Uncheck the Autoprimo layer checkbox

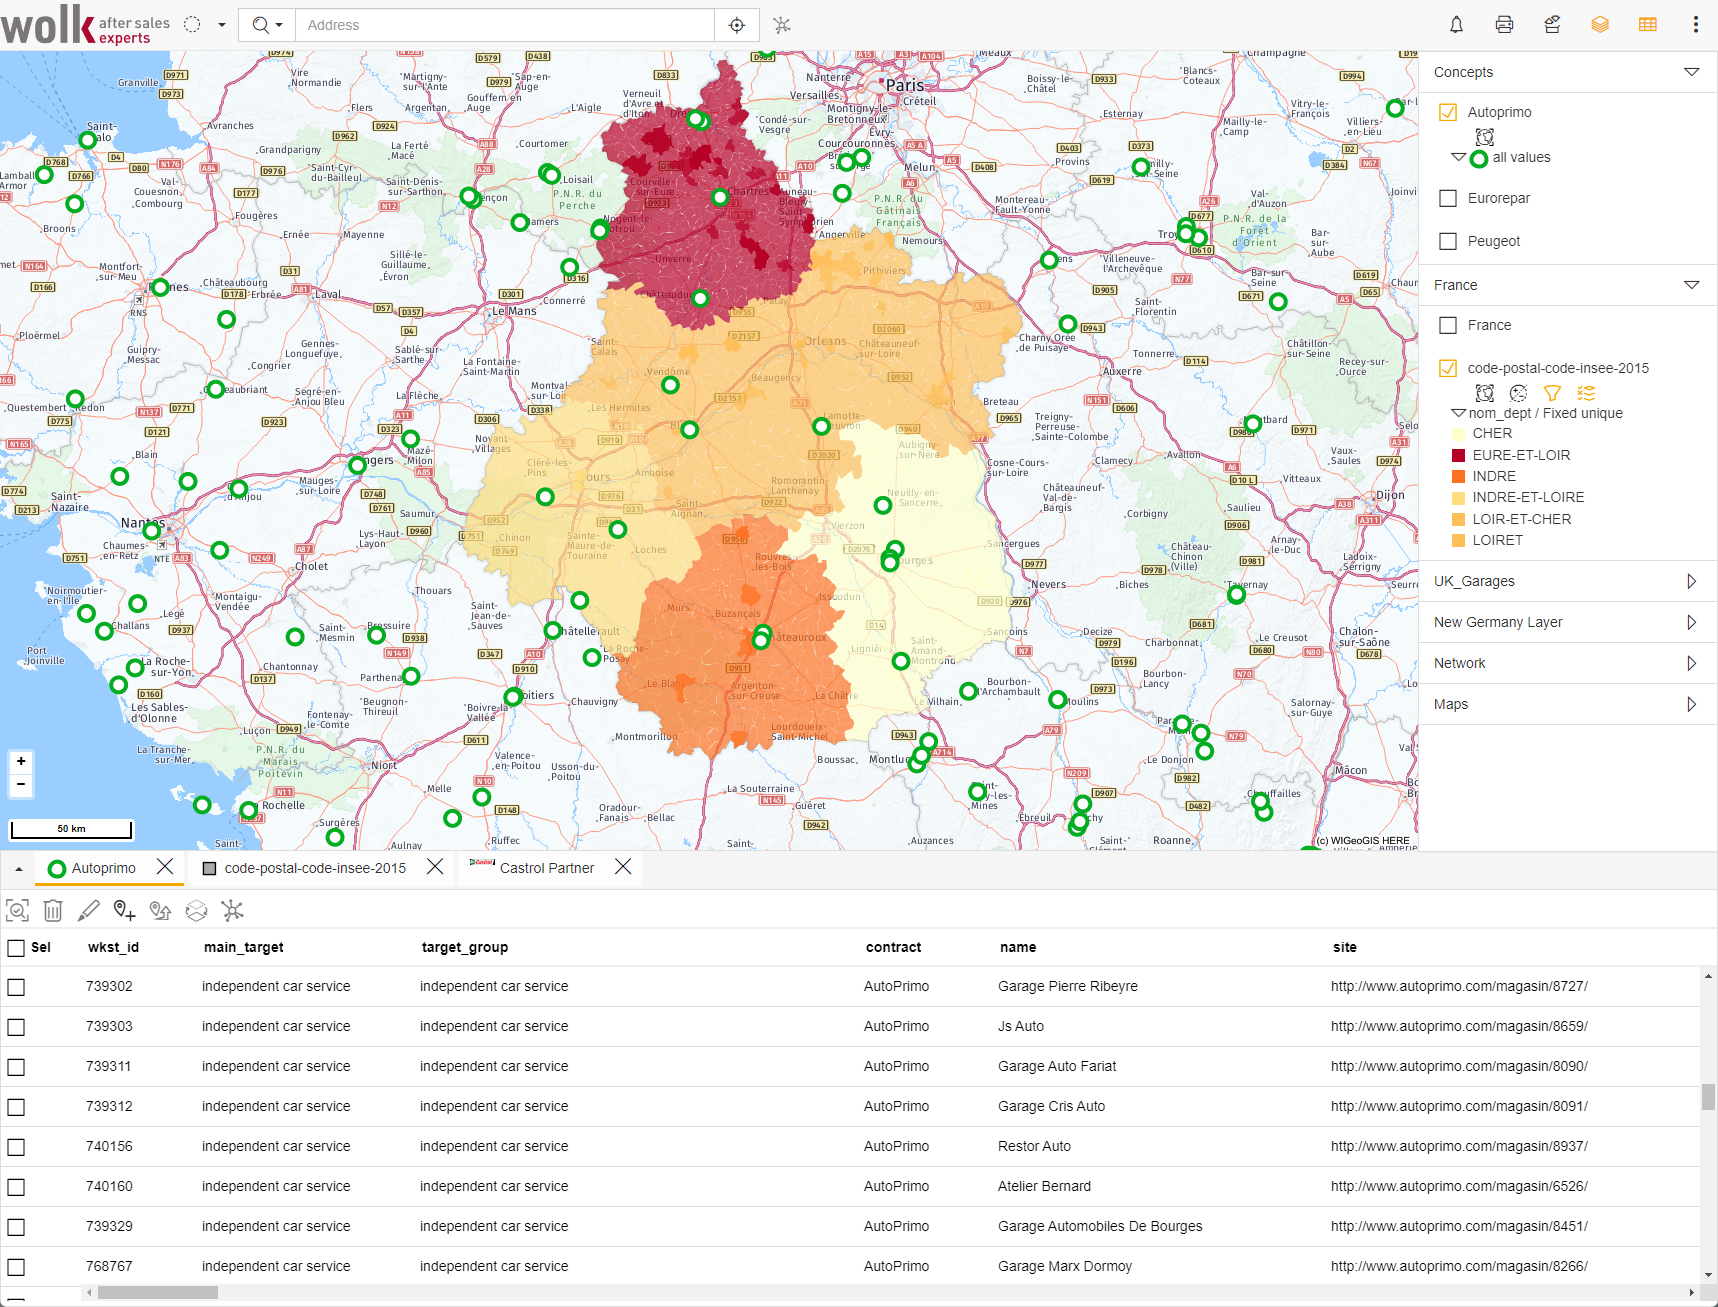click(x=1447, y=112)
